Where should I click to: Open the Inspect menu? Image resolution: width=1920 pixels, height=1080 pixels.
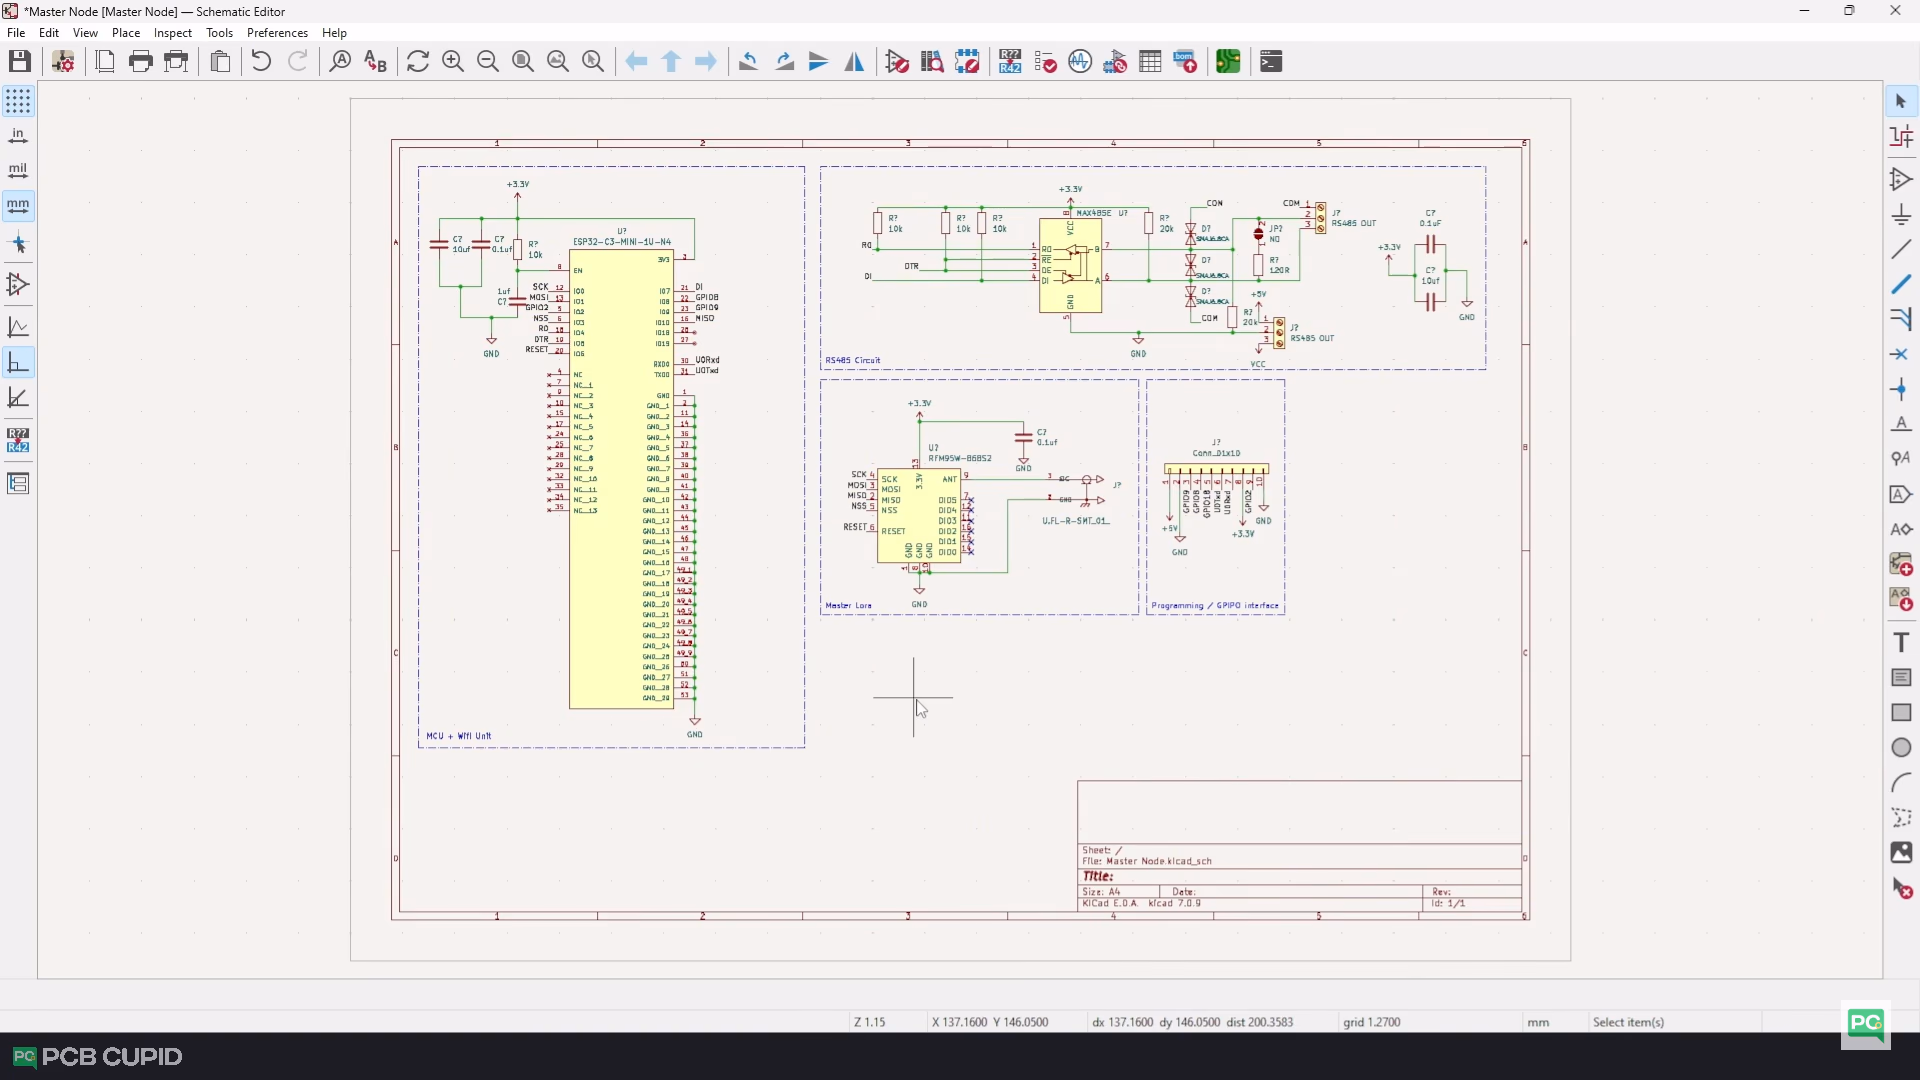pos(172,33)
